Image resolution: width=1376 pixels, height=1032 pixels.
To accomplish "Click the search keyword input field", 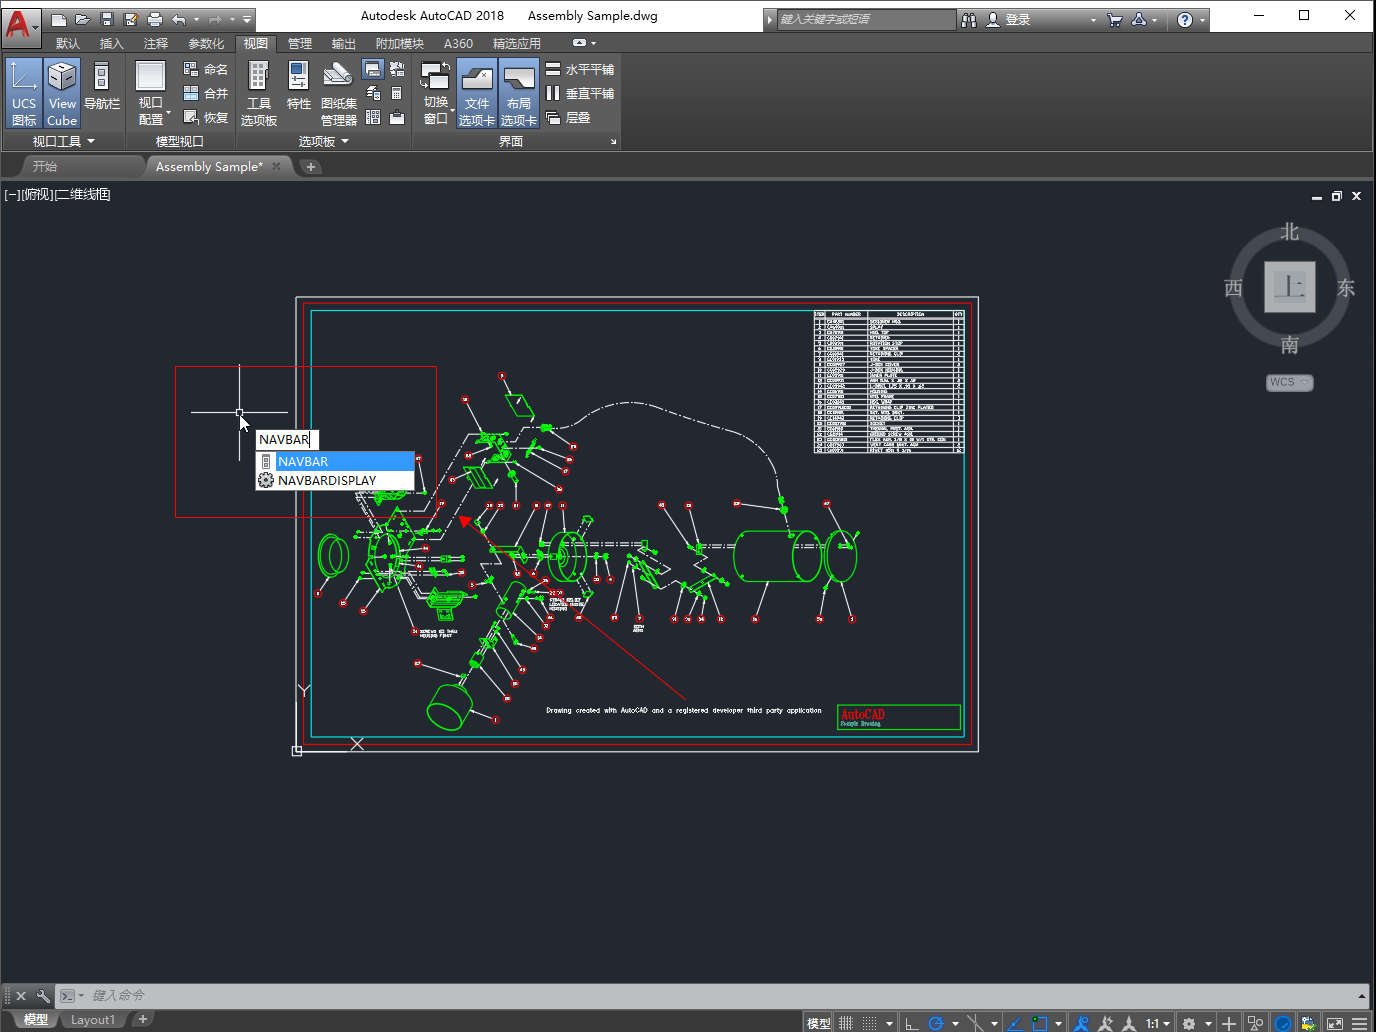I will pos(866,19).
